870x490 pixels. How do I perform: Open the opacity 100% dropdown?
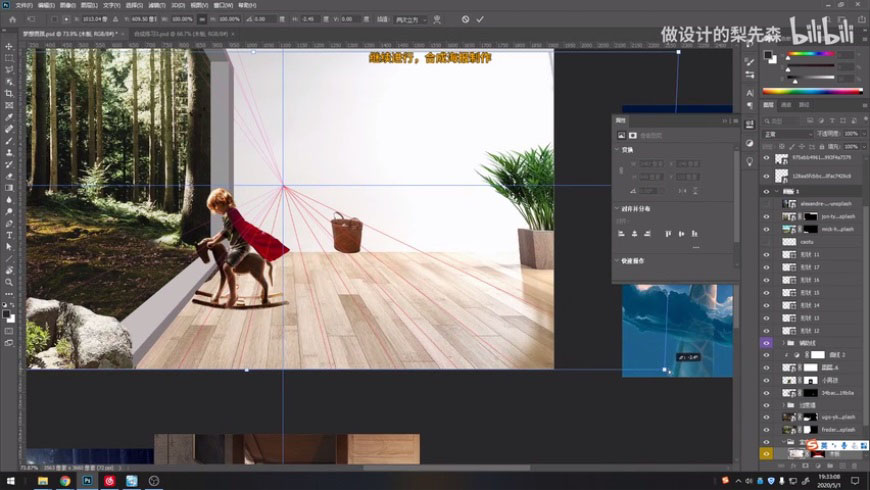864,134
